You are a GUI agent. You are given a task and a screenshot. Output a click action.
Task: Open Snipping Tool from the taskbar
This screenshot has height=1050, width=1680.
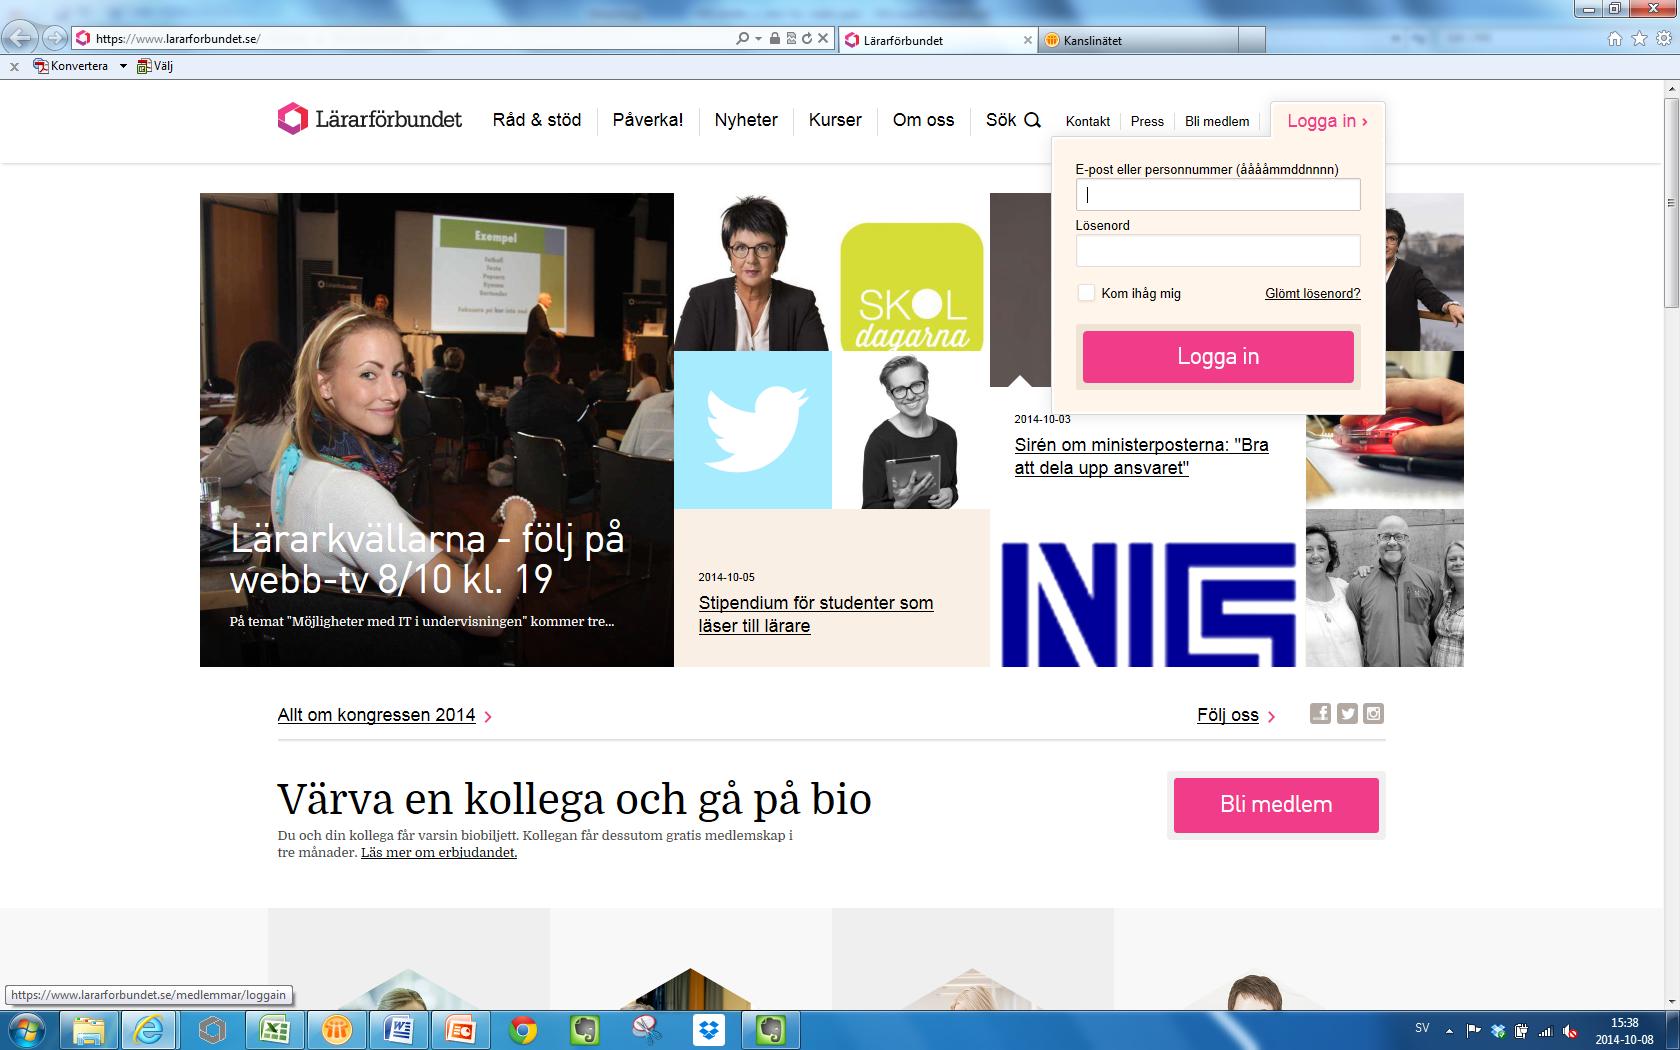647,1030
